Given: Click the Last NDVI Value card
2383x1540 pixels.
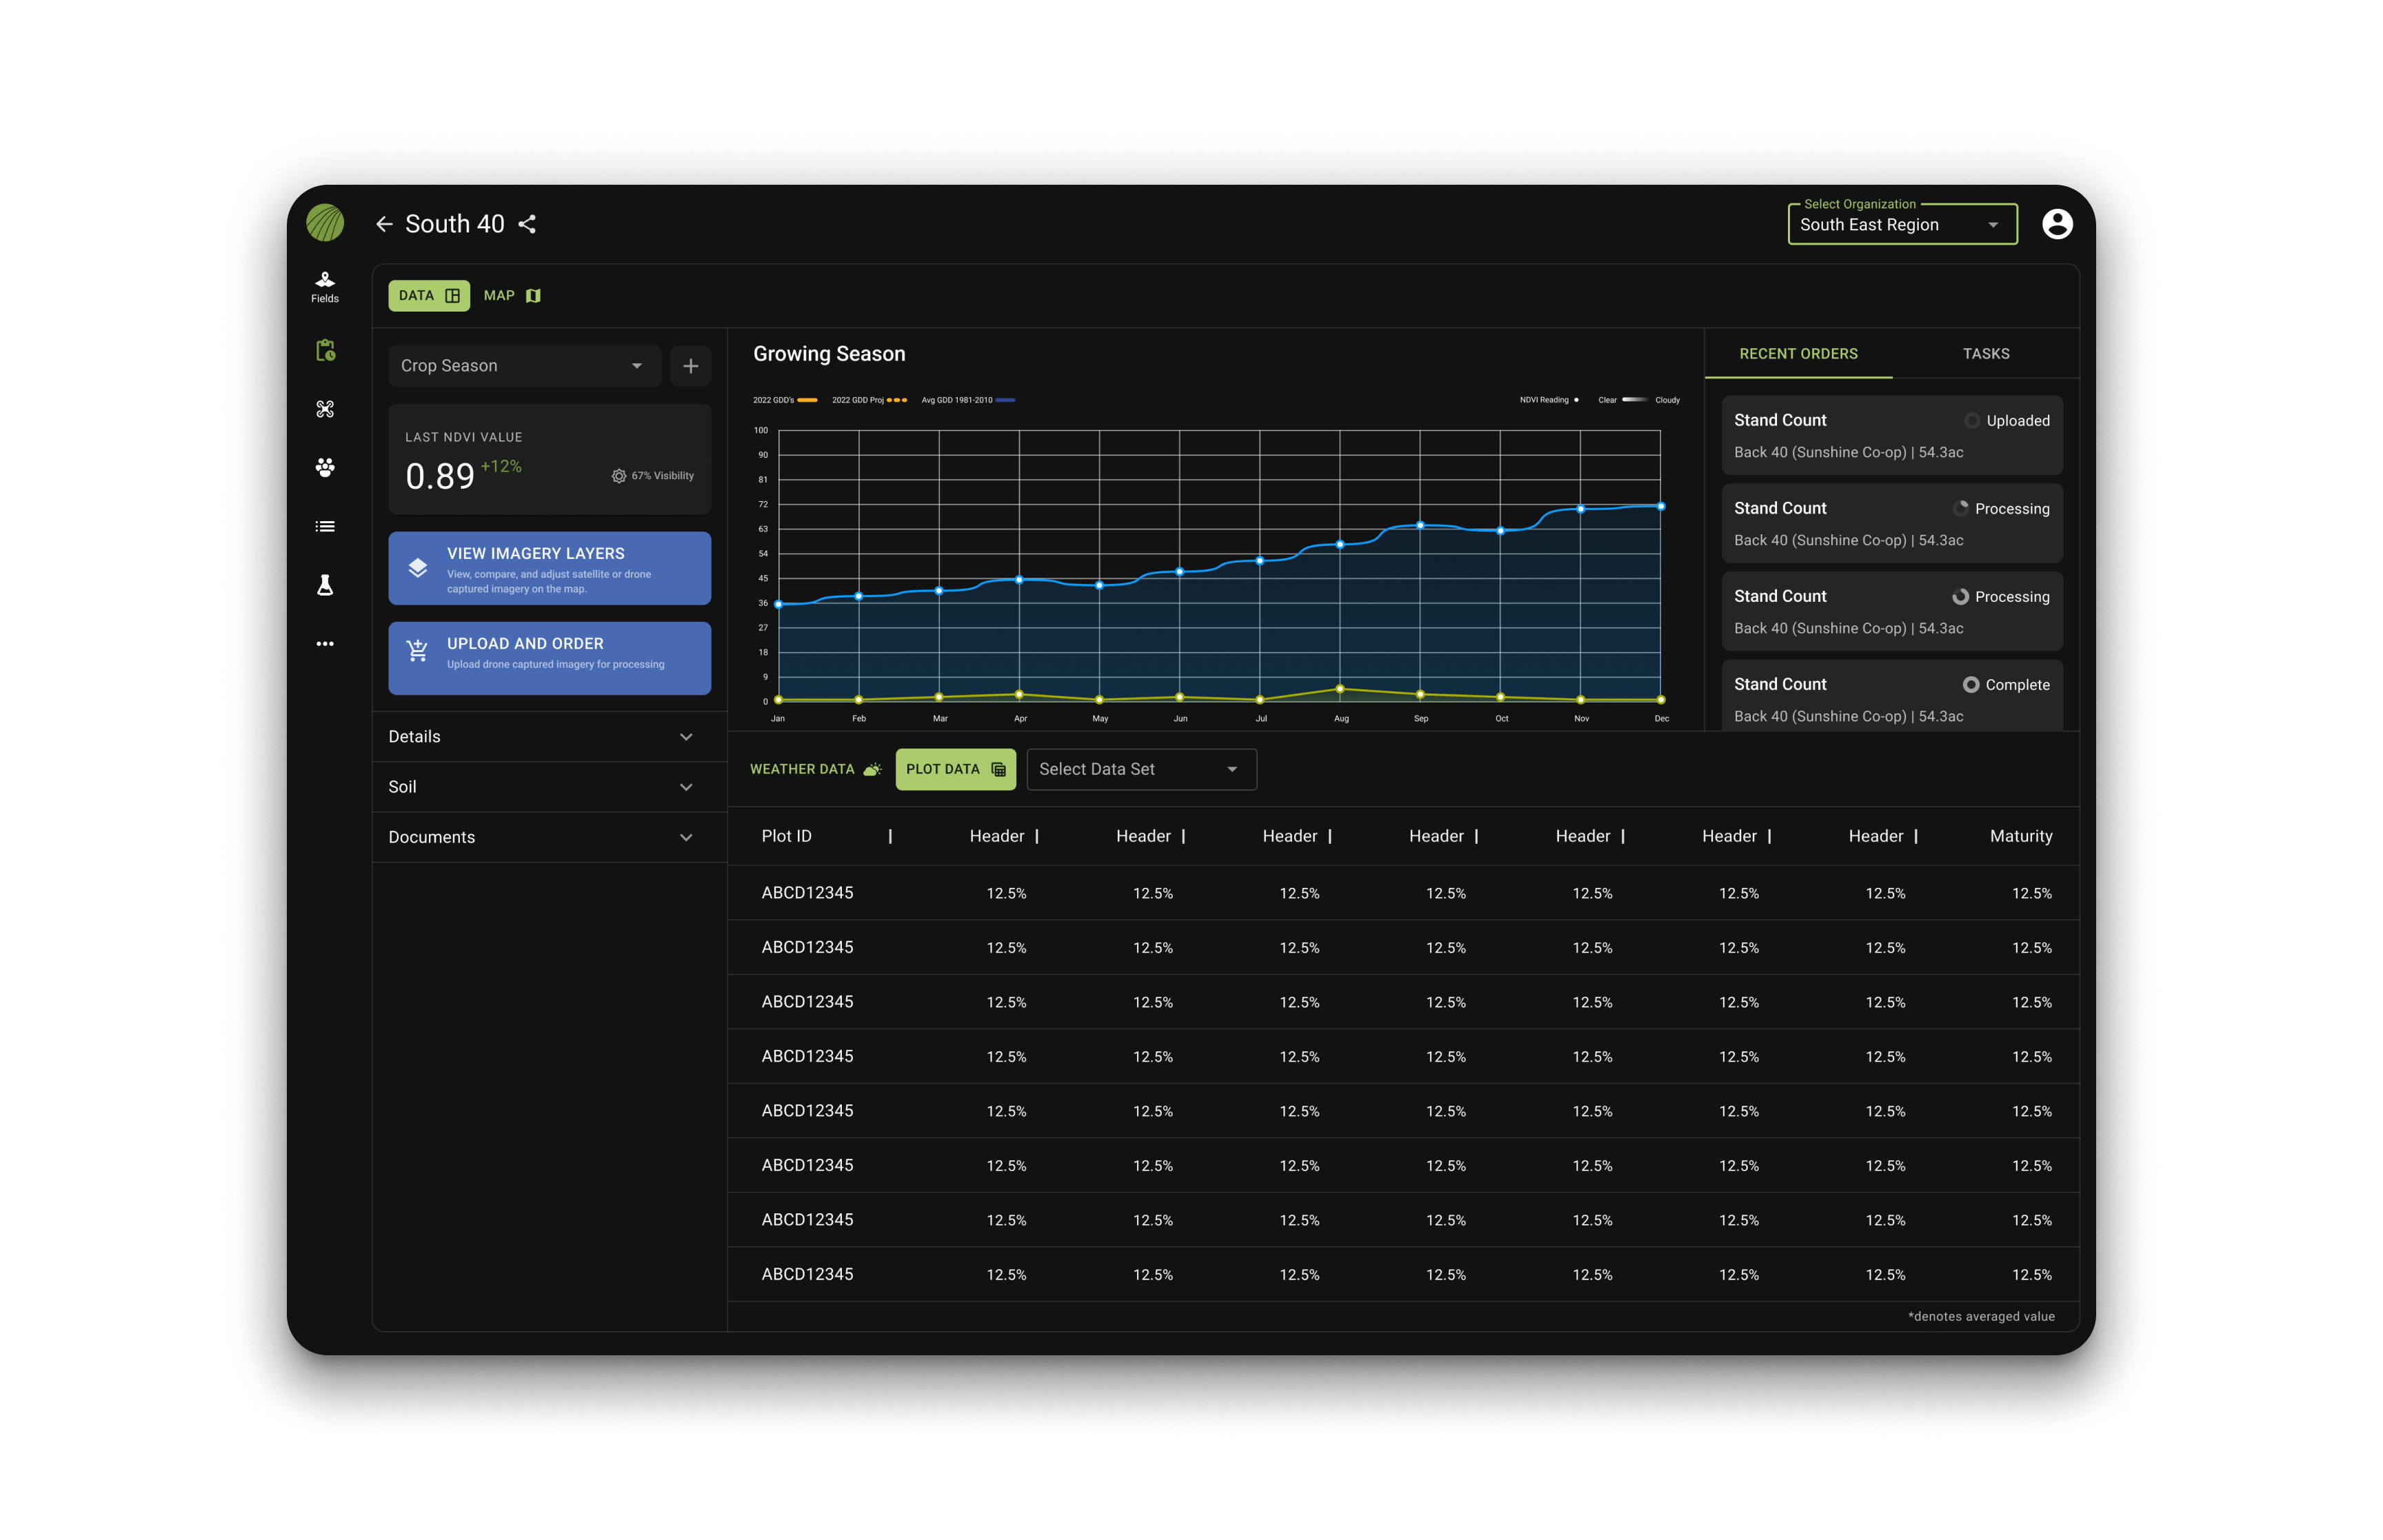Looking at the screenshot, I should coord(549,459).
